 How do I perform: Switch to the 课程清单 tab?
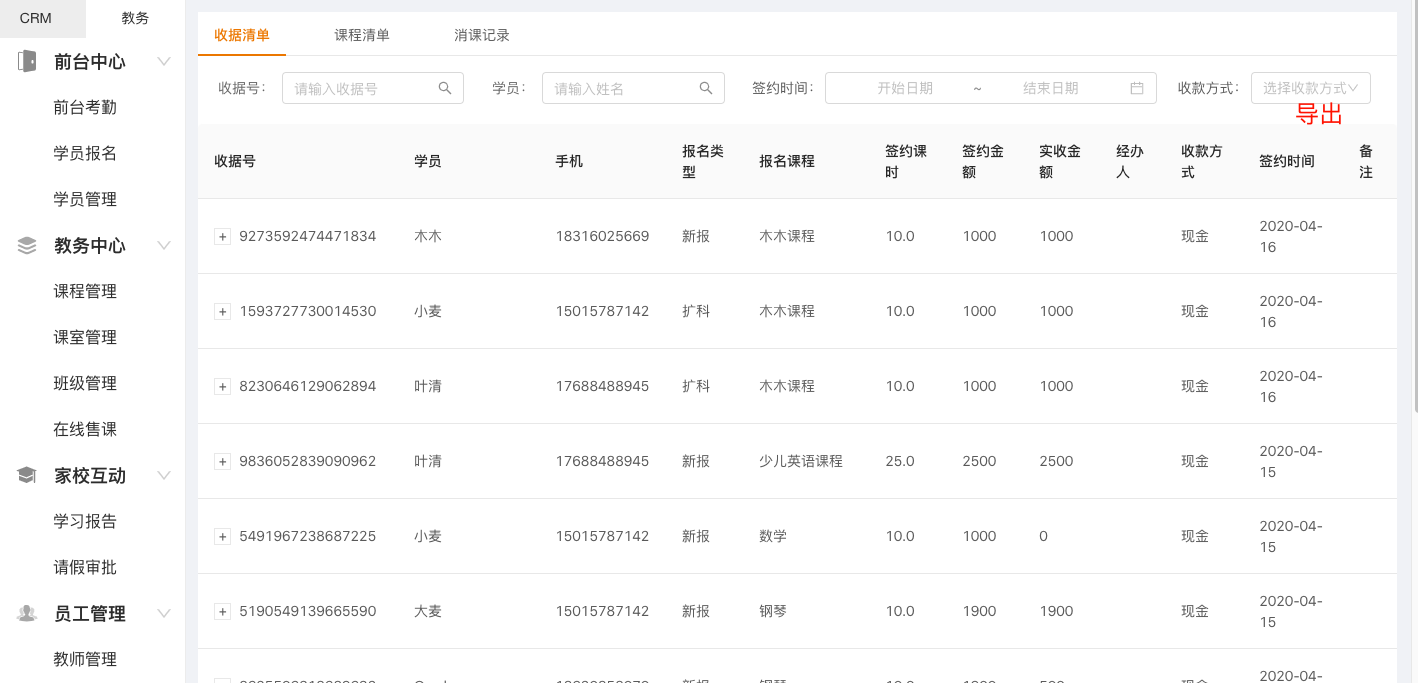point(362,35)
